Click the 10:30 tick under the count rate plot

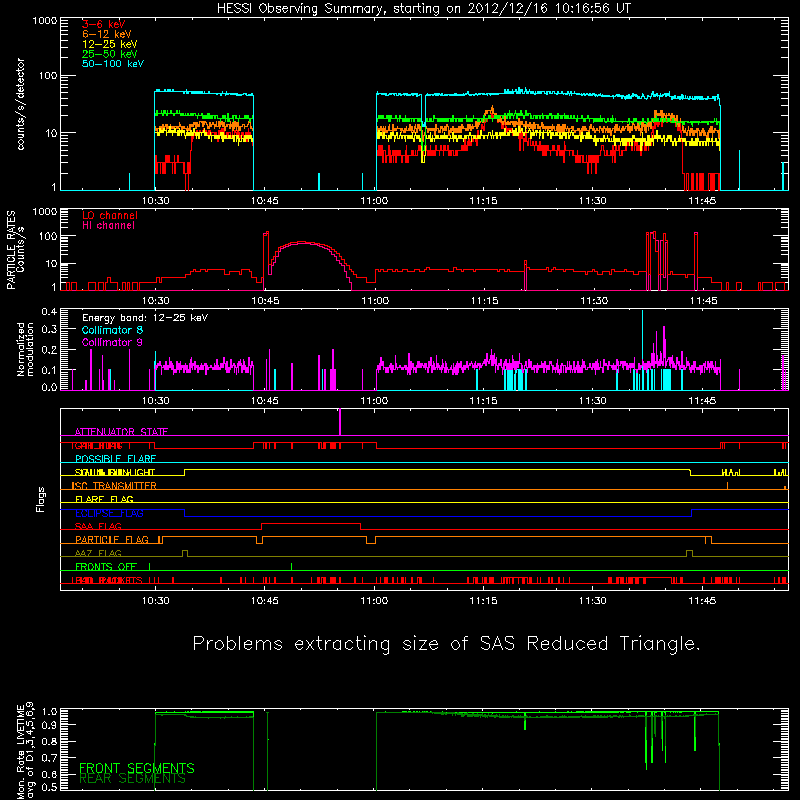(156, 201)
